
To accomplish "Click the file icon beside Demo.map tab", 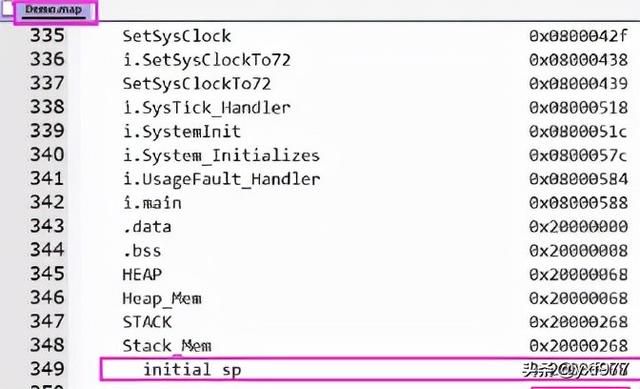I will (7, 10).
